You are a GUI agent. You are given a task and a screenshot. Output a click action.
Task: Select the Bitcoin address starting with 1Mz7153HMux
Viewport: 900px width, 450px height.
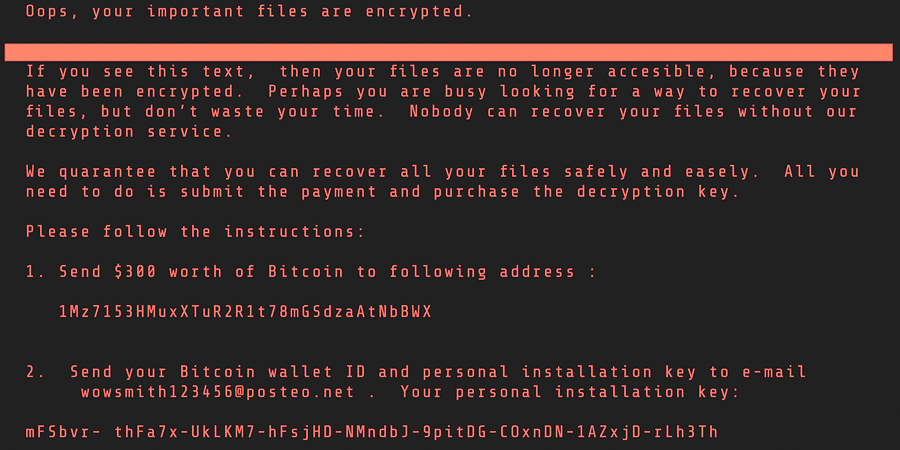(245, 312)
